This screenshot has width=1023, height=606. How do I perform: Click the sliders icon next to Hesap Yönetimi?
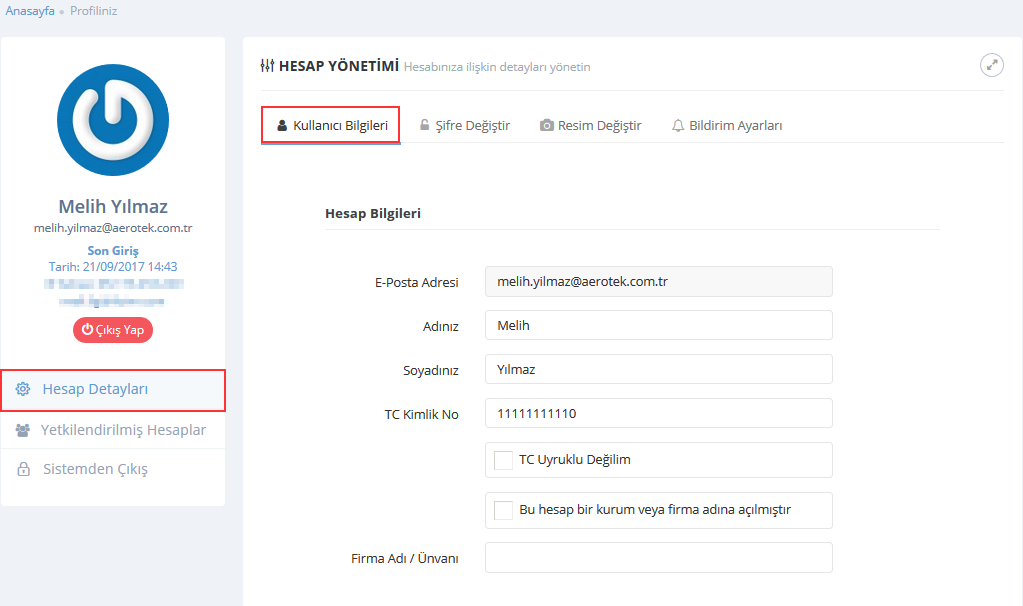click(267, 66)
